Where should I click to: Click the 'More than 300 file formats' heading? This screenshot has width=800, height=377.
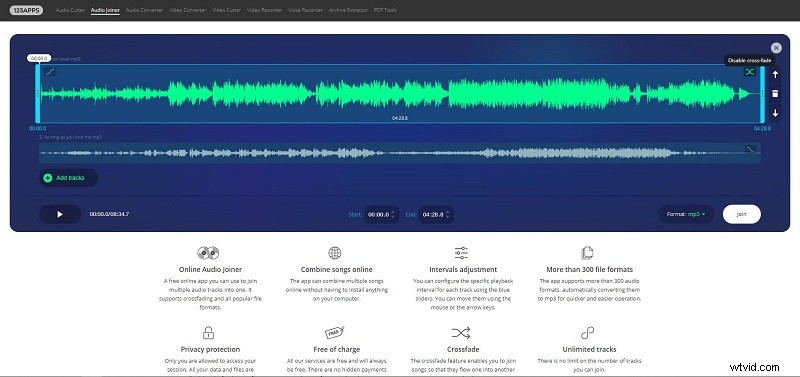click(x=589, y=269)
